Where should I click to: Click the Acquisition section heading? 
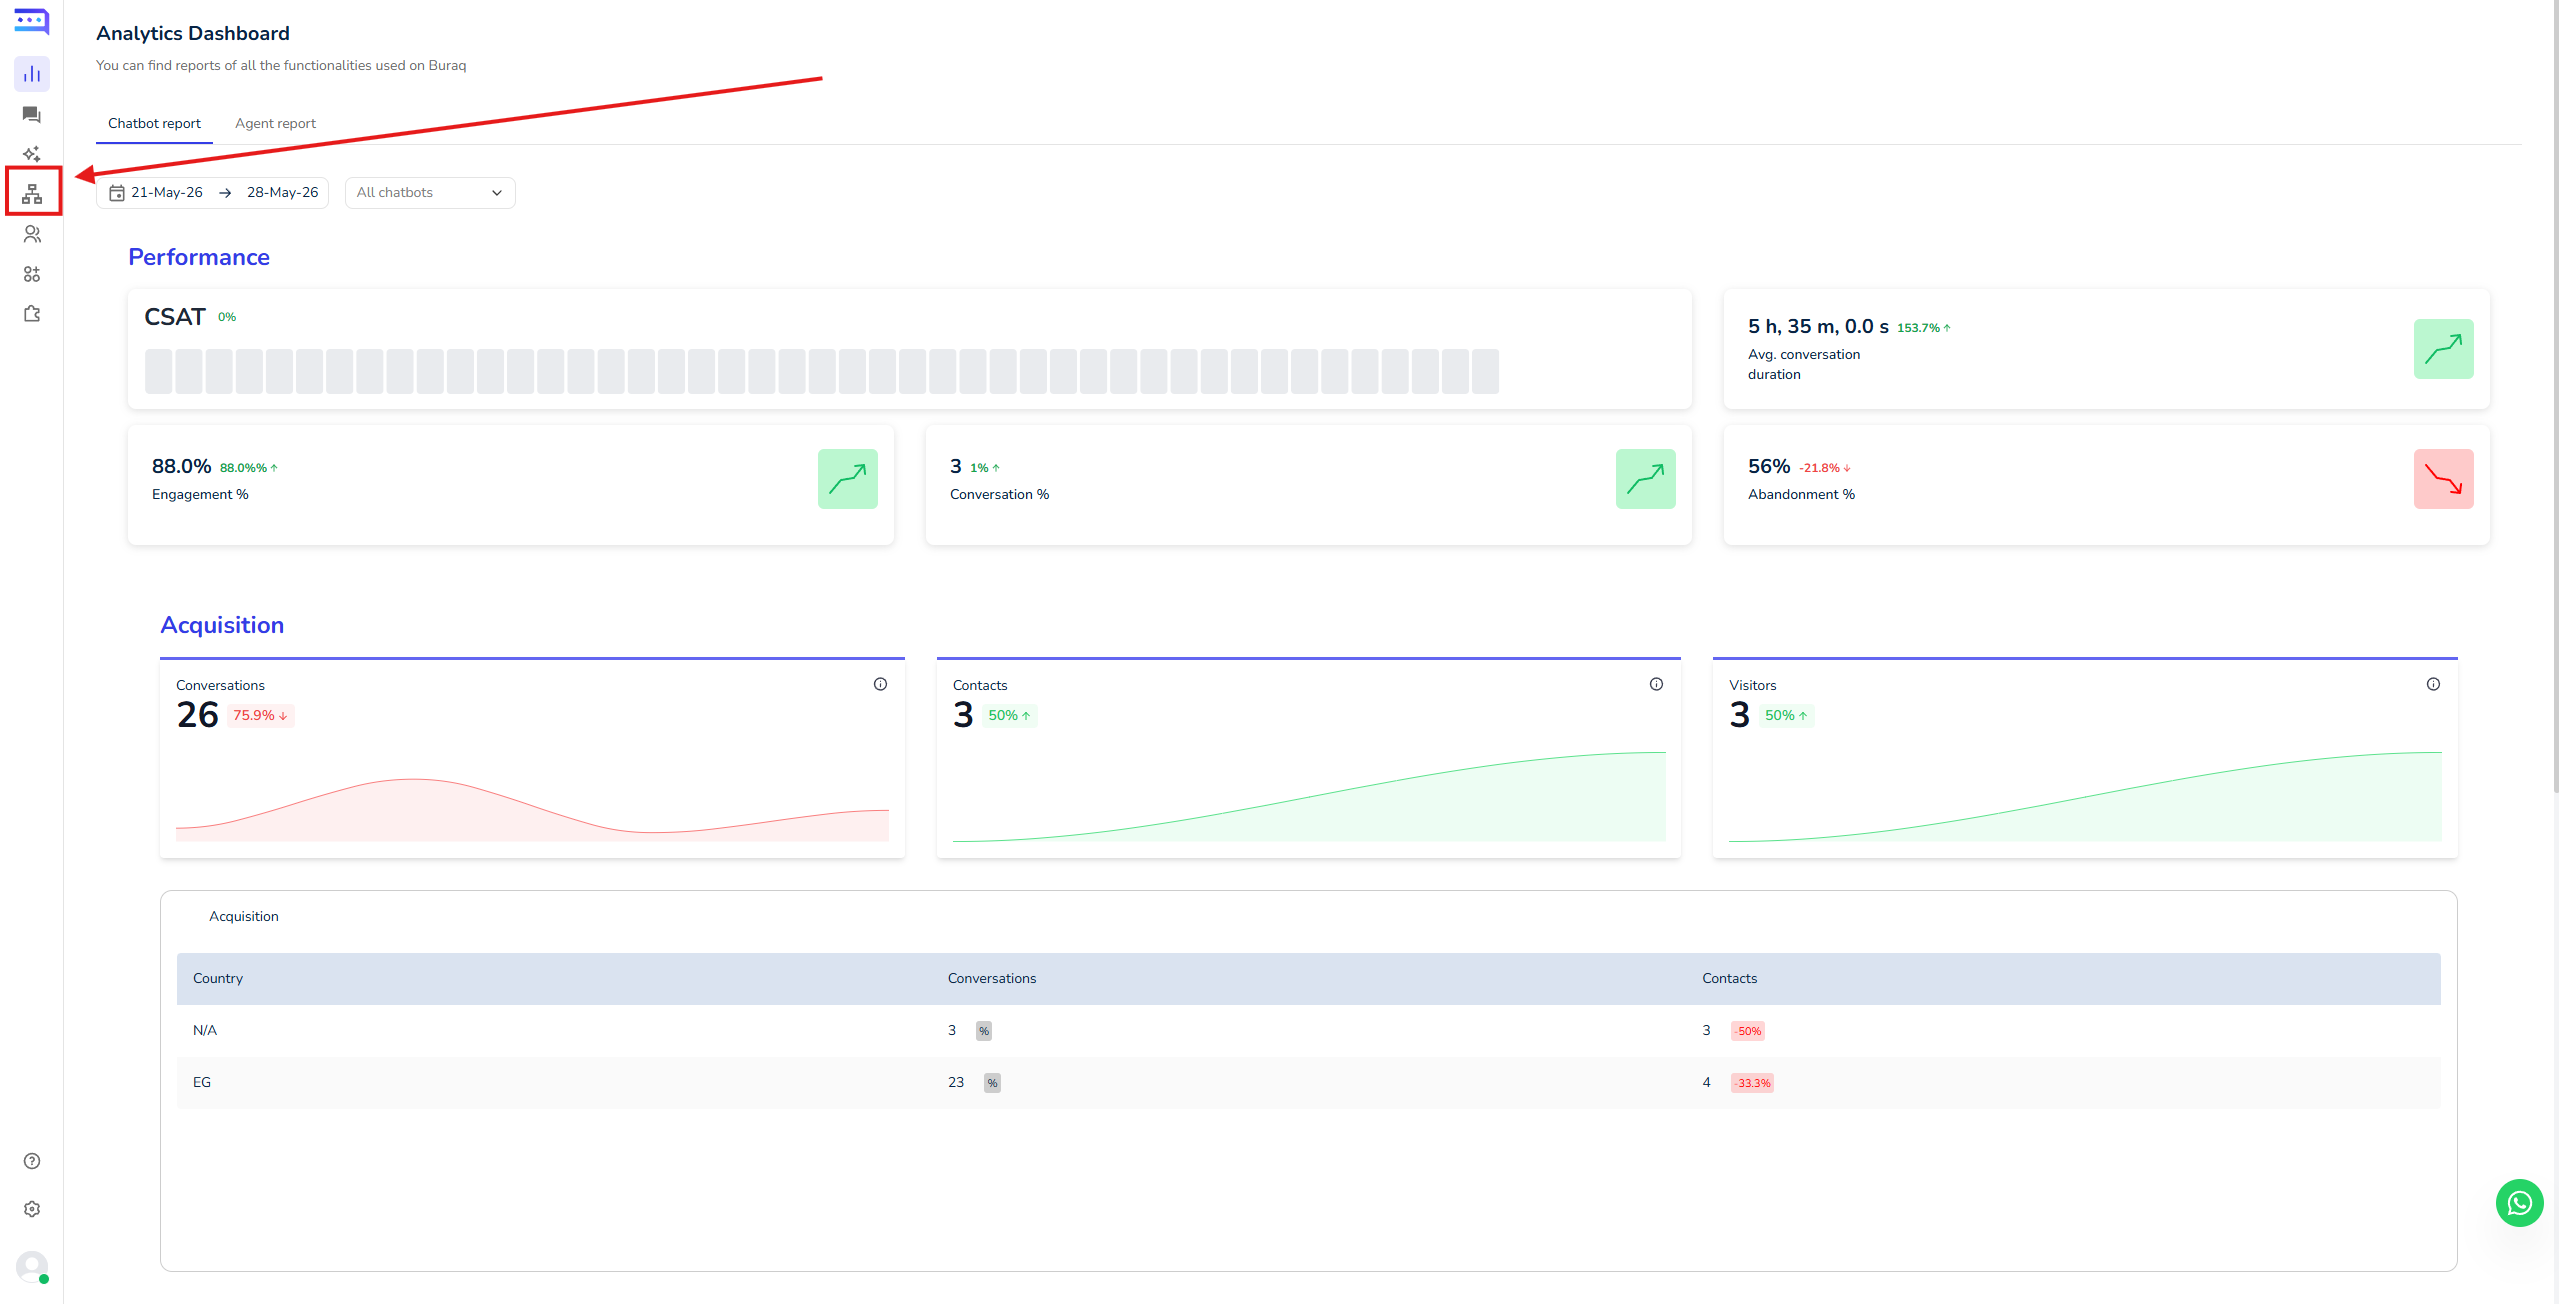[x=222, y=625]
